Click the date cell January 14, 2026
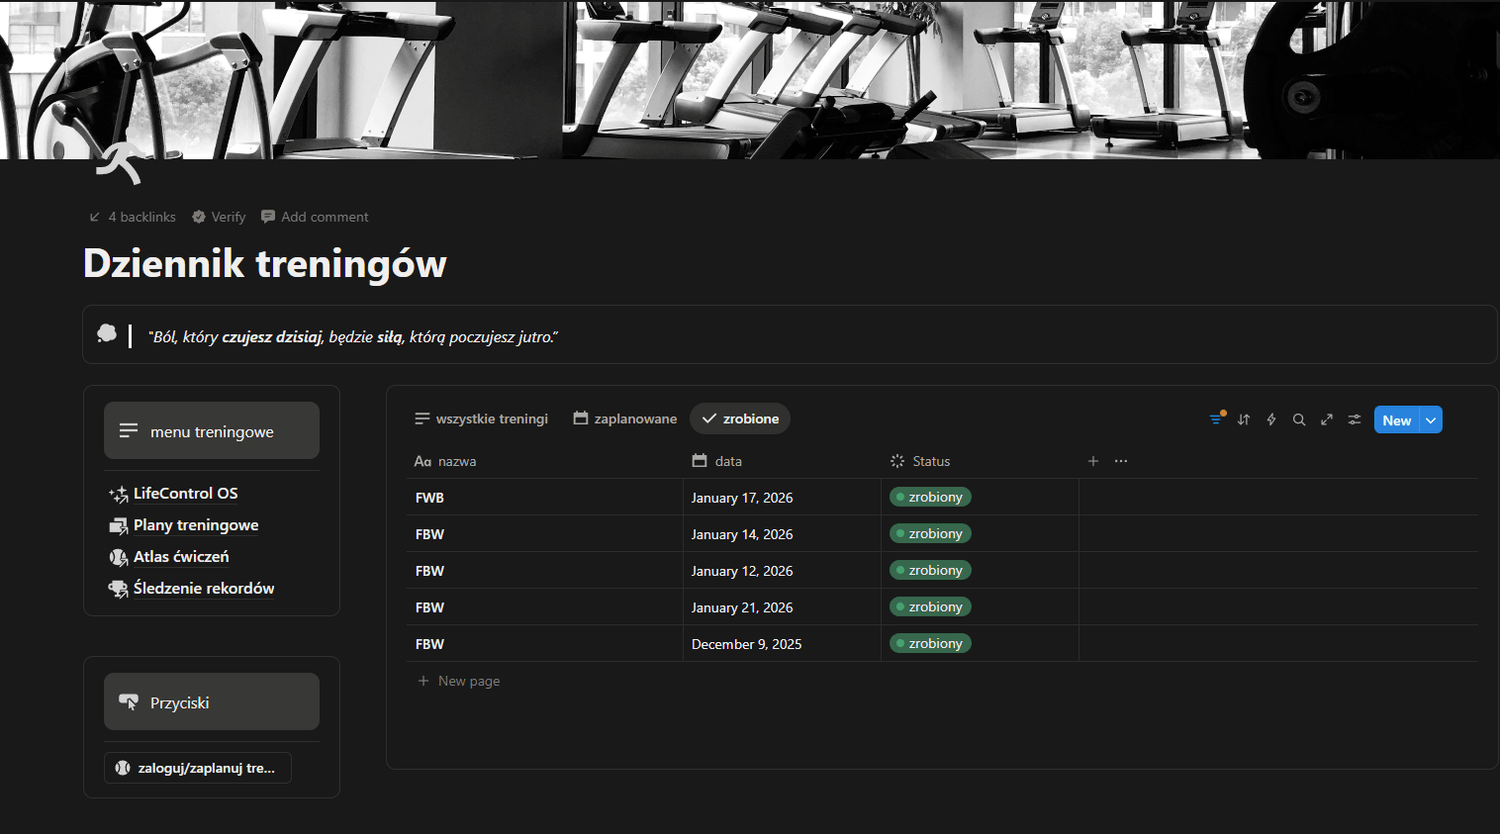Viewport: 1500px width, 834px height. (x=782, y=534)
